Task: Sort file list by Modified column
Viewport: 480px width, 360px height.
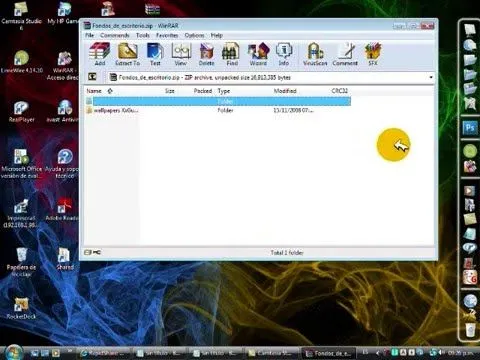Action: (x=285, y=91)
